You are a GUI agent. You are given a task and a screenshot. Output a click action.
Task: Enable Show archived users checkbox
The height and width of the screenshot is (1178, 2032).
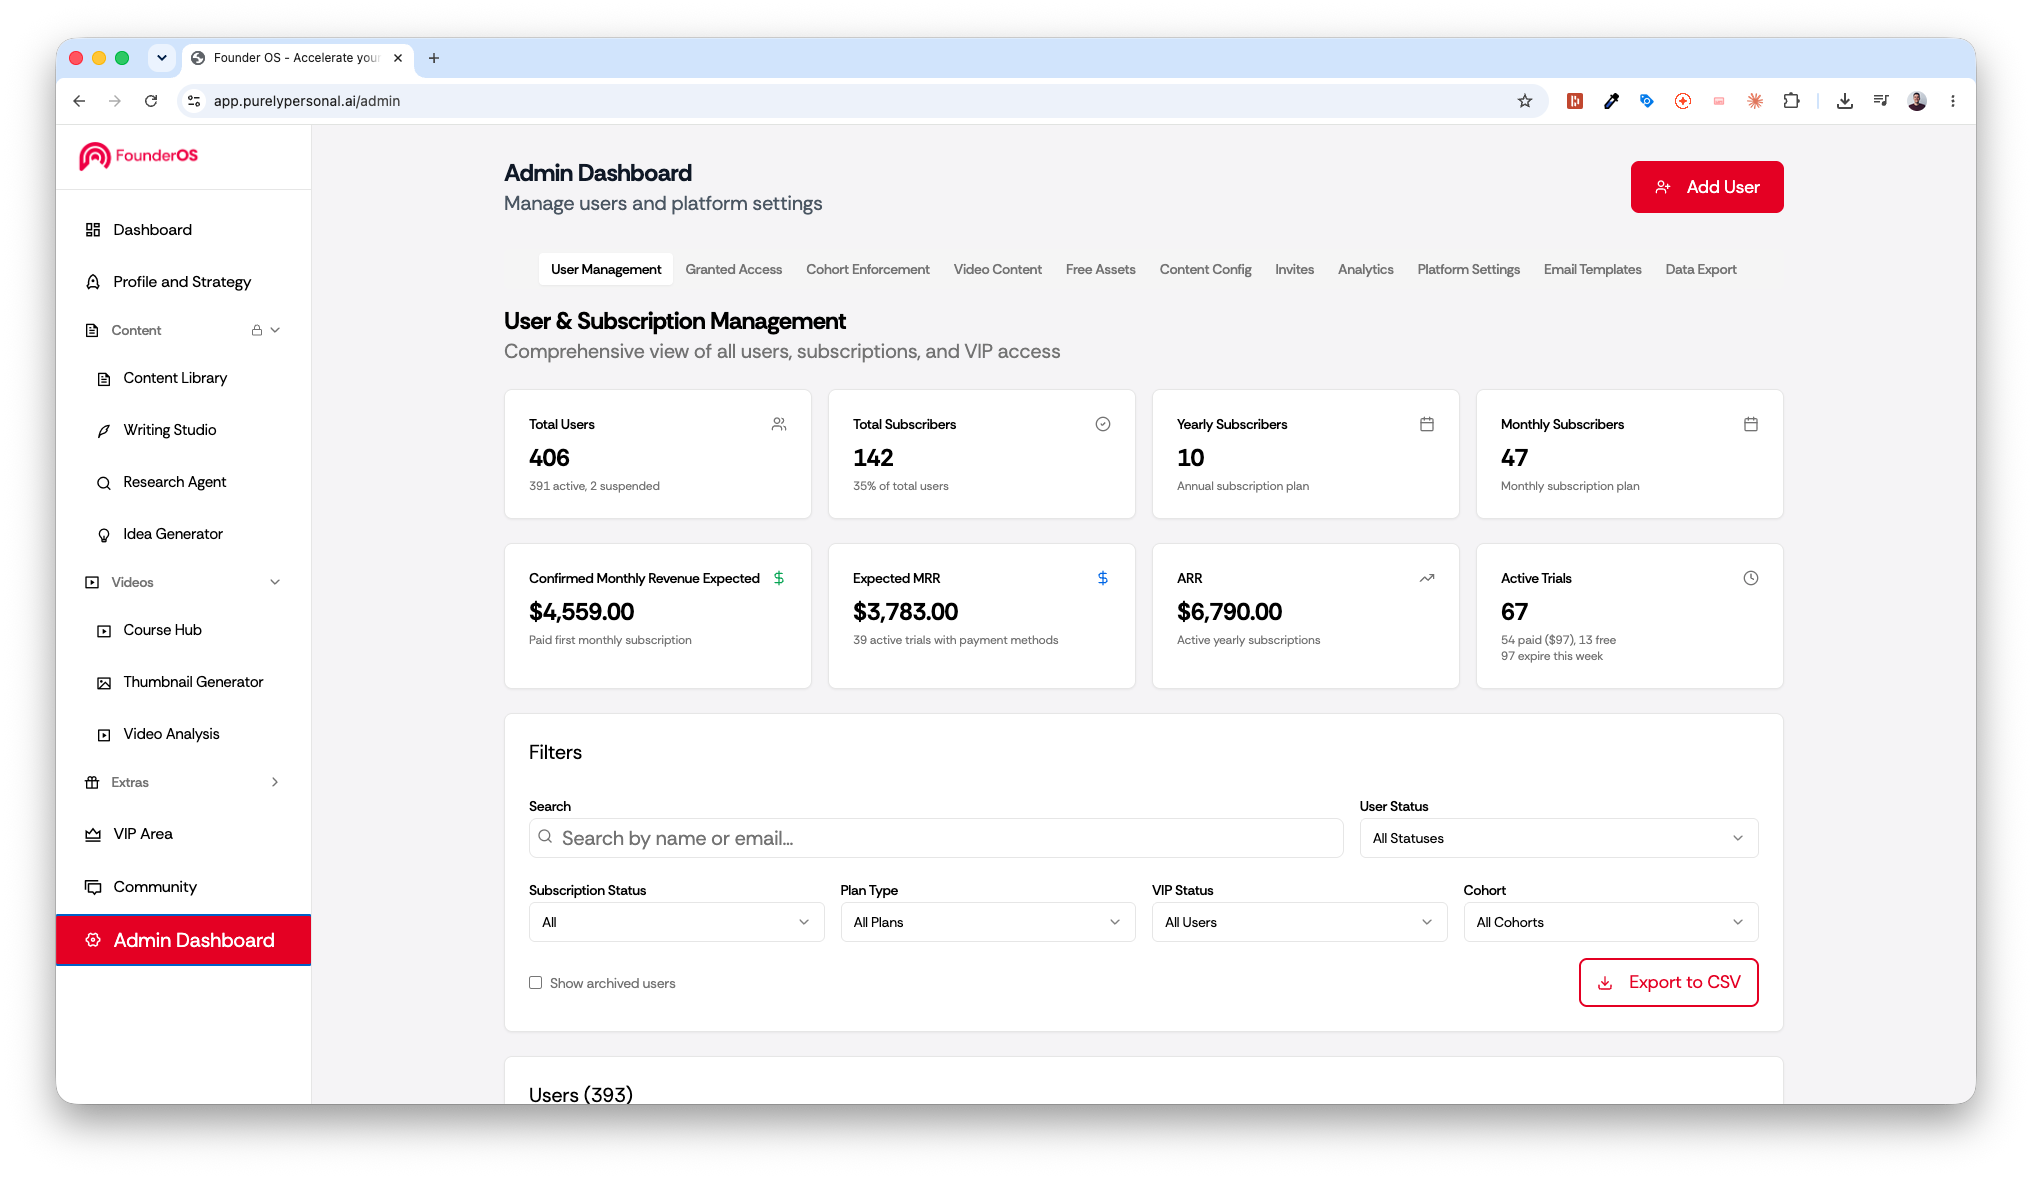pos(536,983)
